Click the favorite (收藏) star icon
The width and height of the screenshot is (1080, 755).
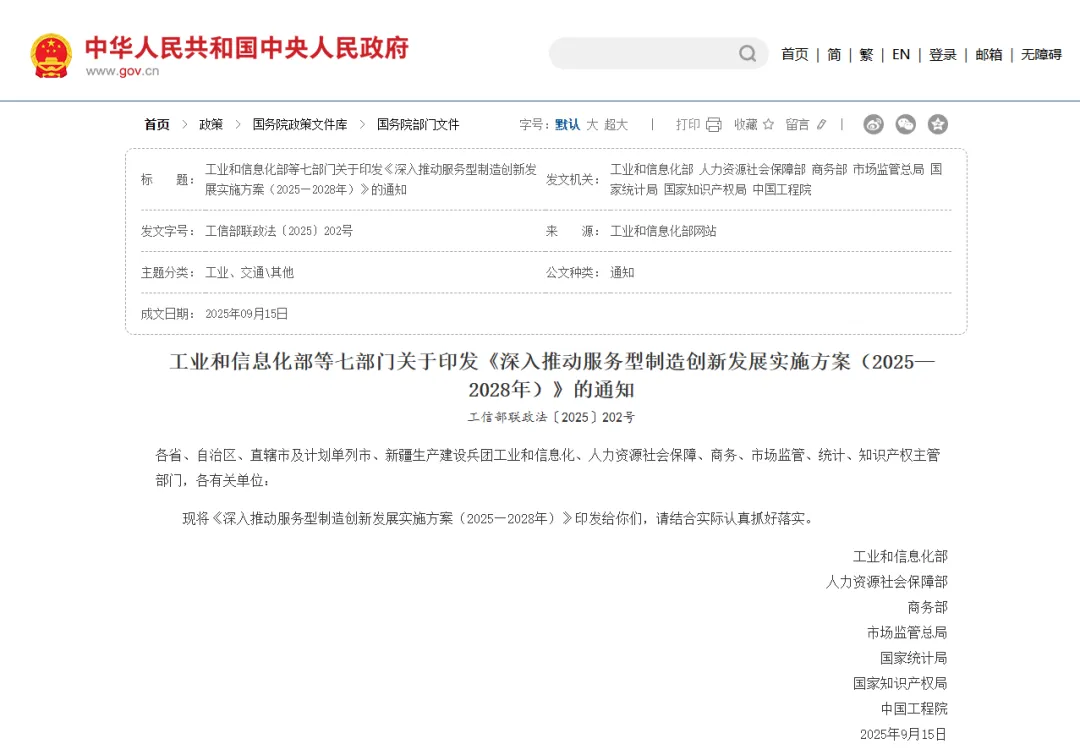(x=768, y=125)
